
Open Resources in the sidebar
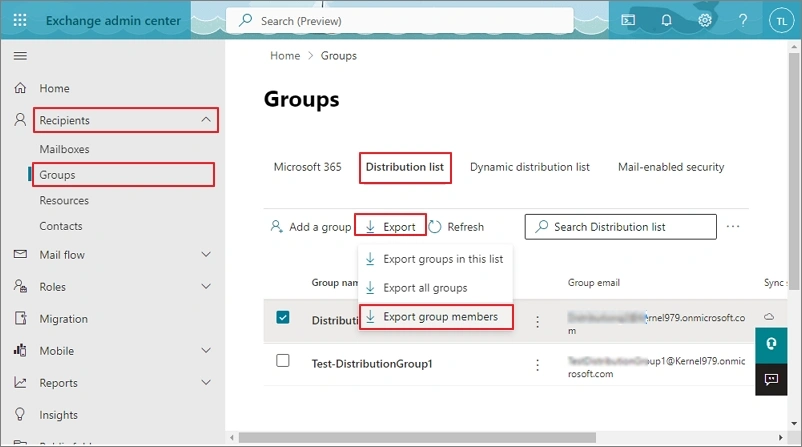(64, 200)
